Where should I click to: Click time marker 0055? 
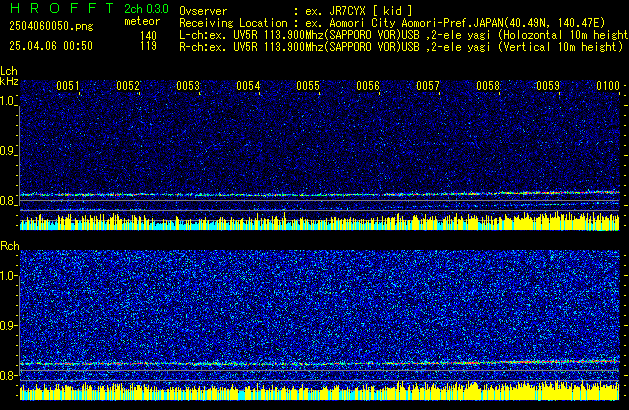coord(308,86)
